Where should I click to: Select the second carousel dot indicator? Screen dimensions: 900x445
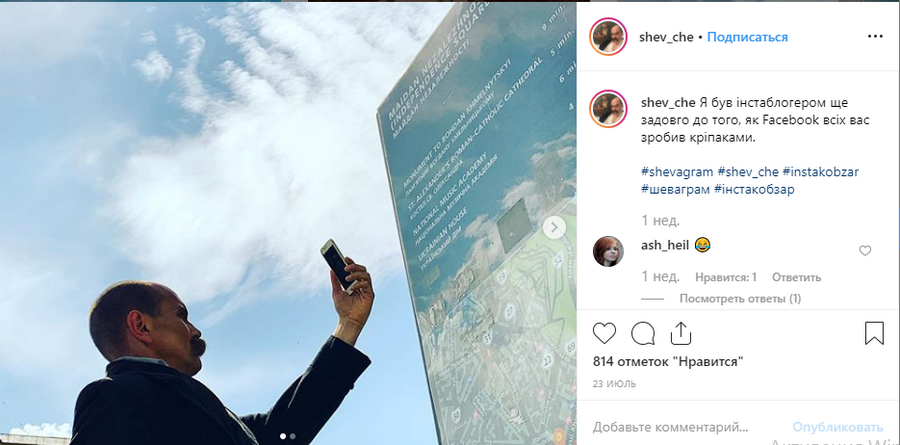tap(292, 436)
